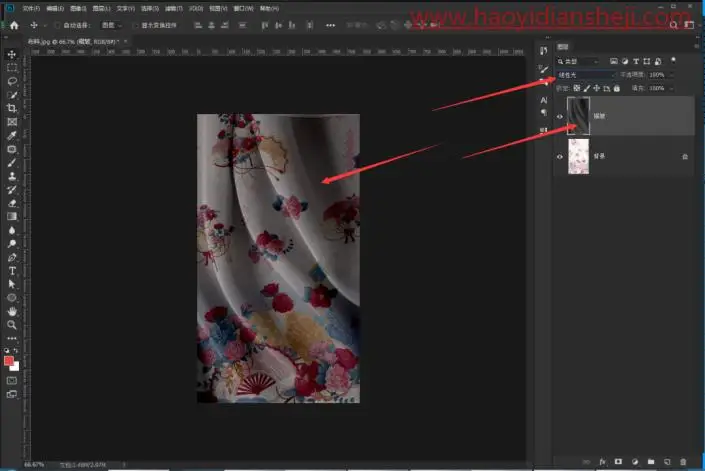Change the screen mode
Image resolution: width=705 pixels, height=471 pixels.
tap(12, 394)
